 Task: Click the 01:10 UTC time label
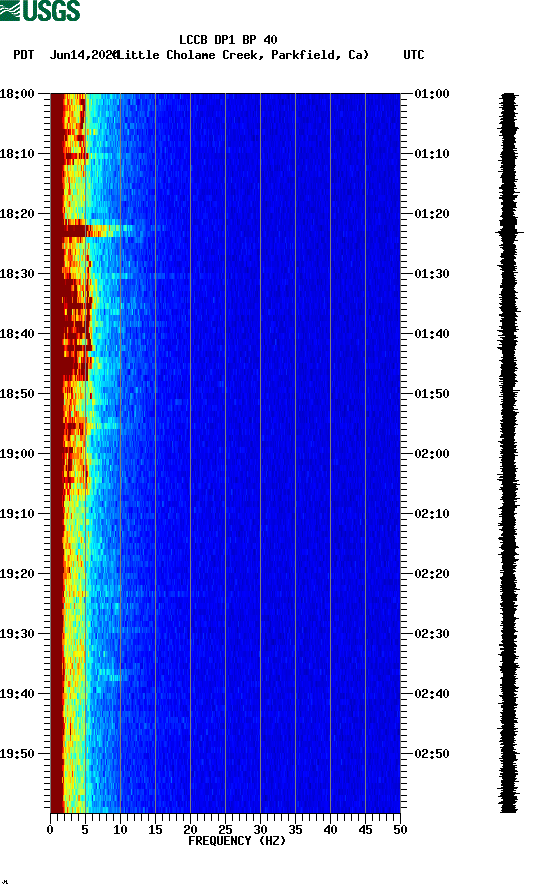(432, 154)
